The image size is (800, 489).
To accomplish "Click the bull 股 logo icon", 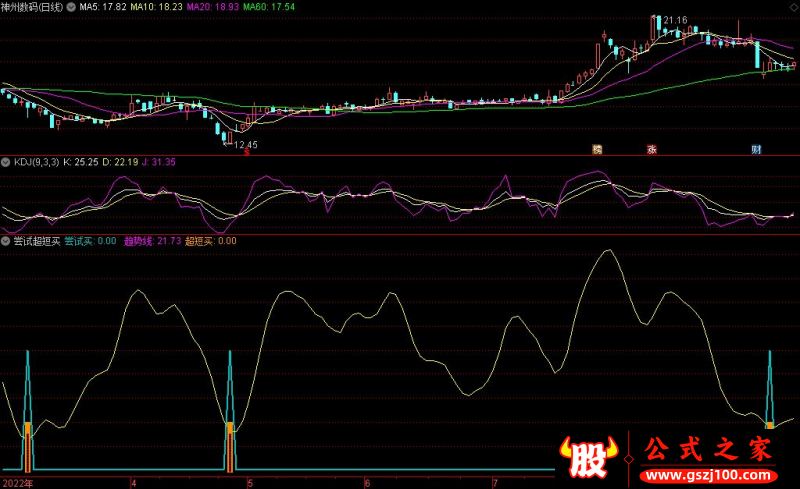I will tap(588, 457).
